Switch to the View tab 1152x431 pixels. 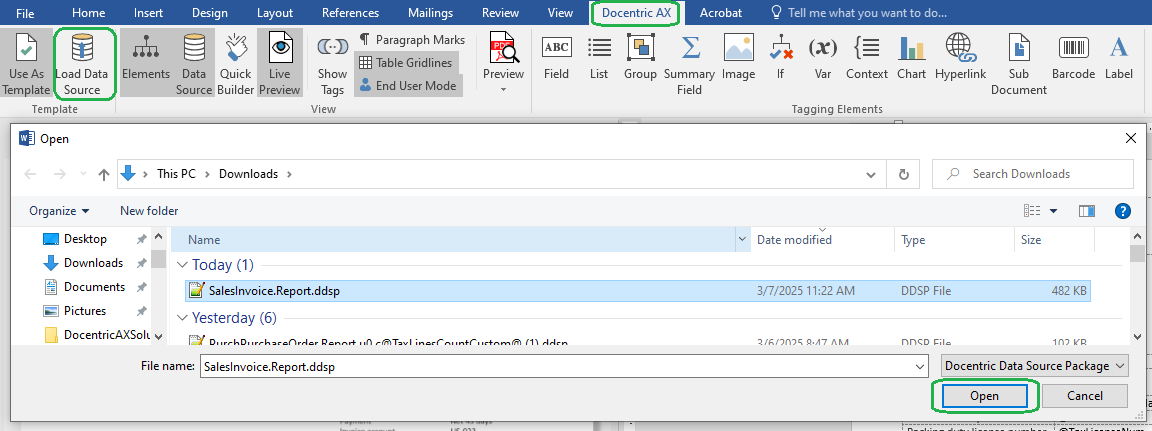tap(561, 12)
